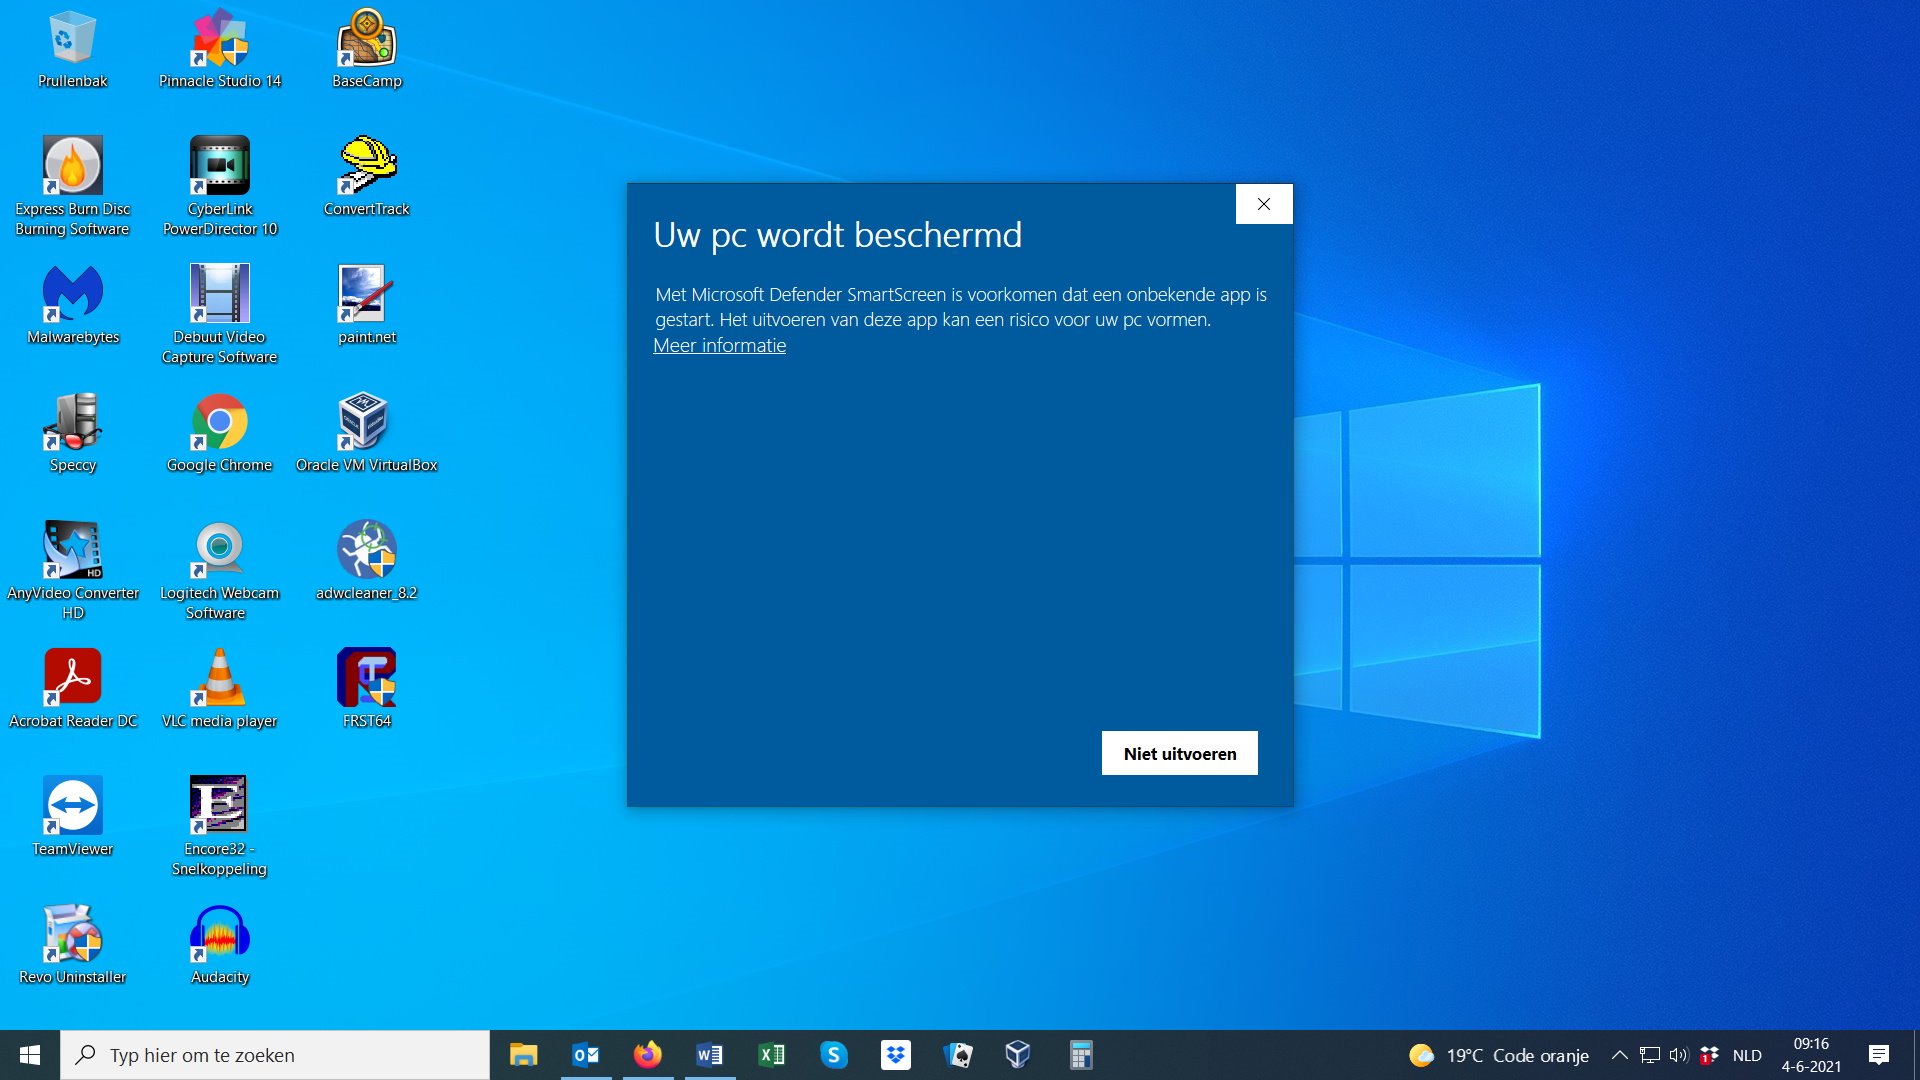Close the SmartScreen warning dialog
1920x1080 pixels.
[1264, 204]
